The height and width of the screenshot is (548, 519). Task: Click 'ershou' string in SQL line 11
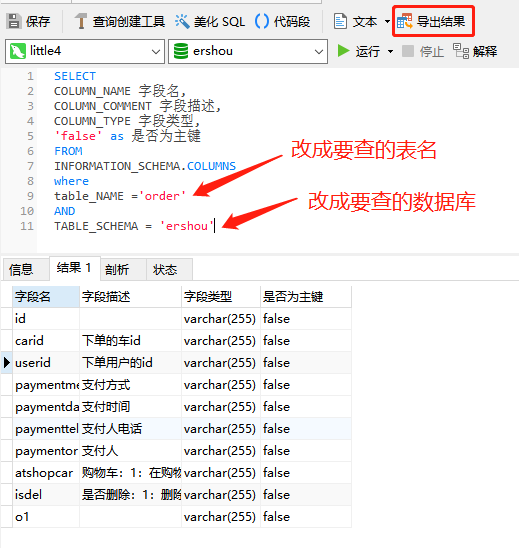click(x=187, y=226)
